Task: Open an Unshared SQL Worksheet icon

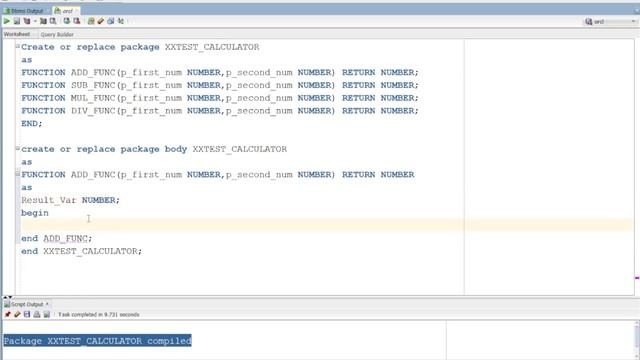Action: click(x=91, y=21)
